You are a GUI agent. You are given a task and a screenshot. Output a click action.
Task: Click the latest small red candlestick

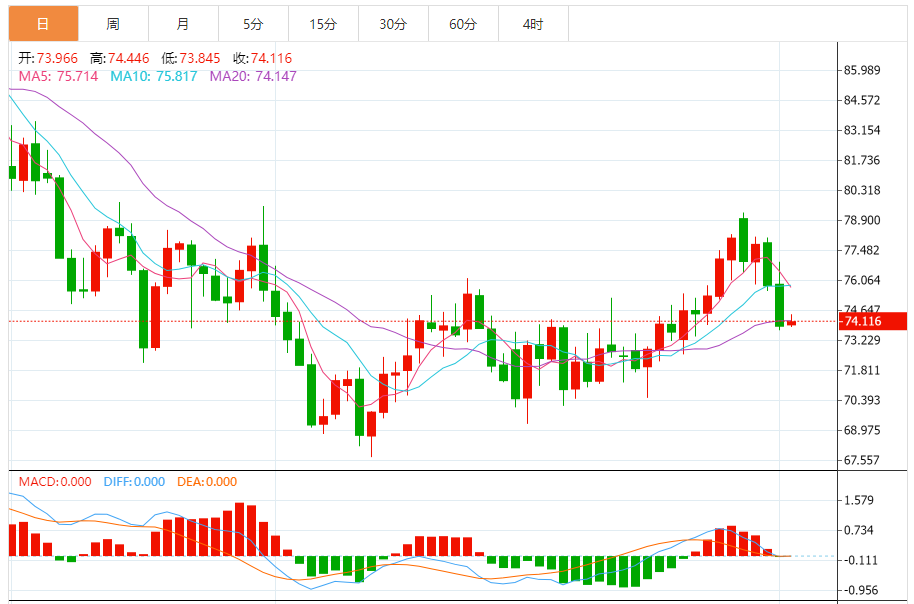(792, 322)
